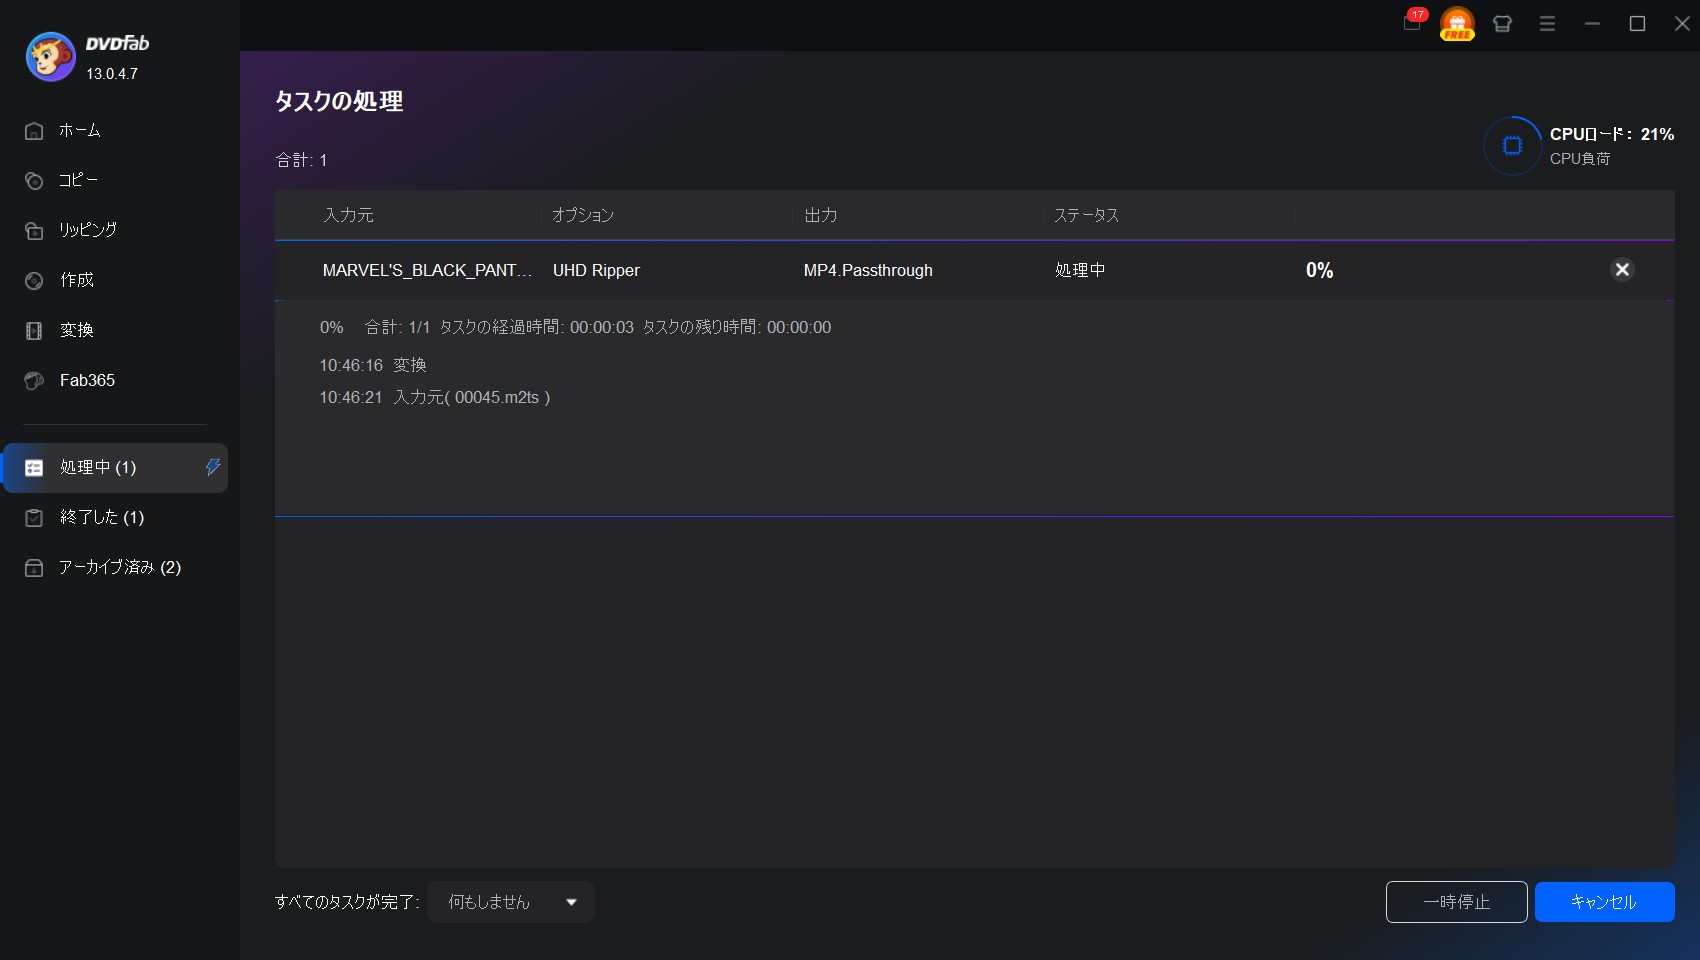Cancel processing with the キャンセル button
Image resolution: width=1700 pixels, height=960 pixels.
[x=1604, y=902]
